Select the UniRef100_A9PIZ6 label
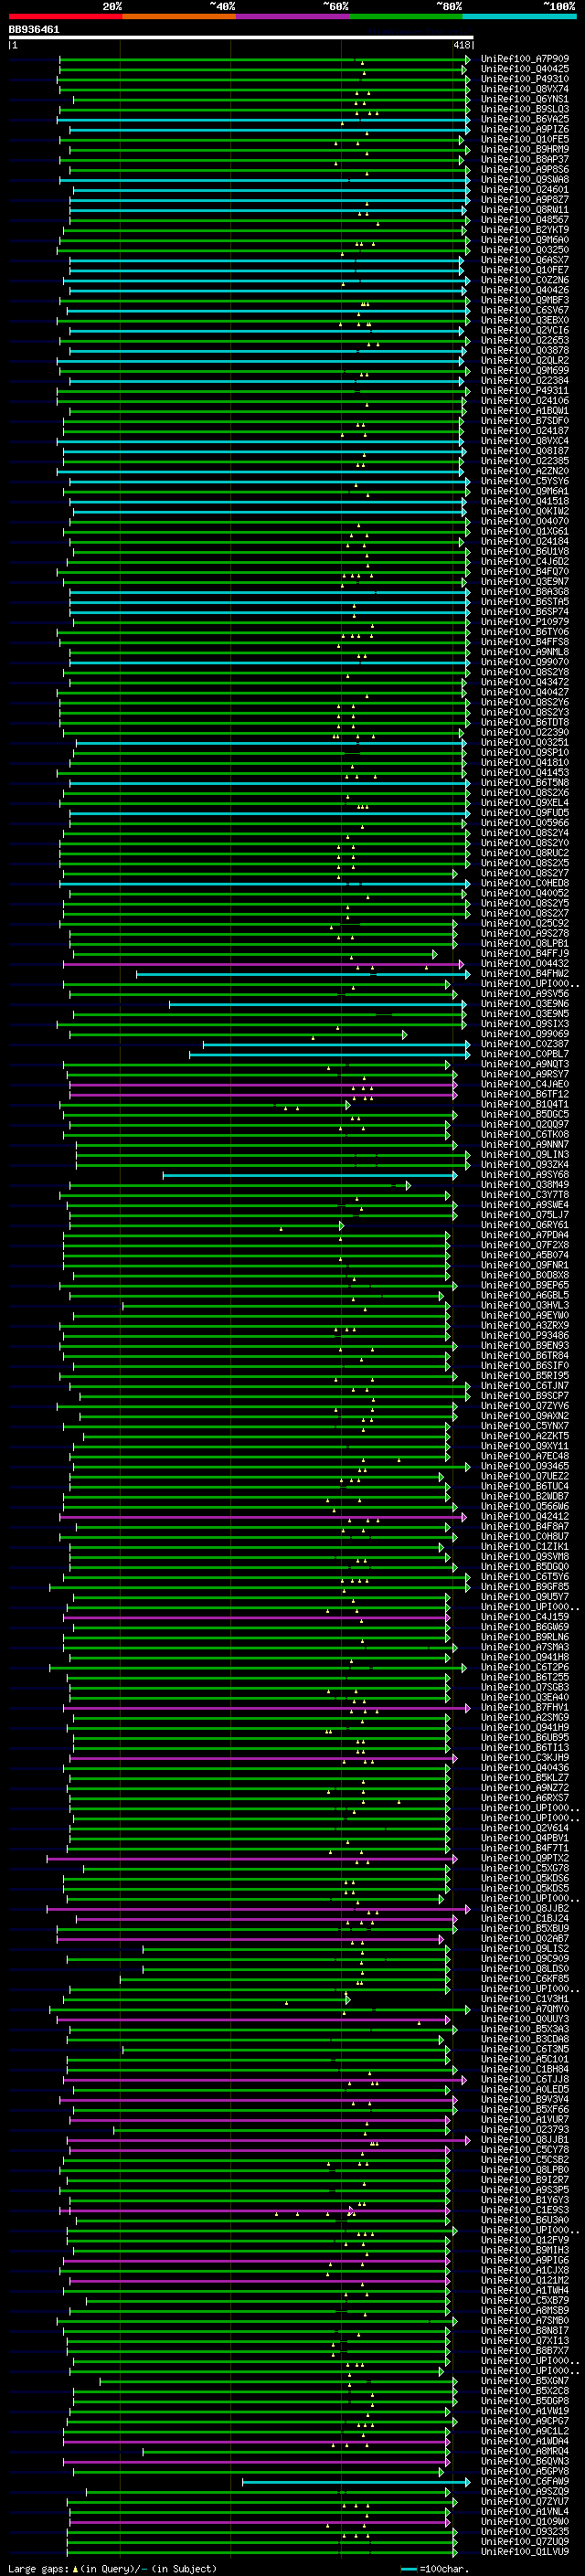The width and height of the screenshot is (585, 2576). click(525, 129)
